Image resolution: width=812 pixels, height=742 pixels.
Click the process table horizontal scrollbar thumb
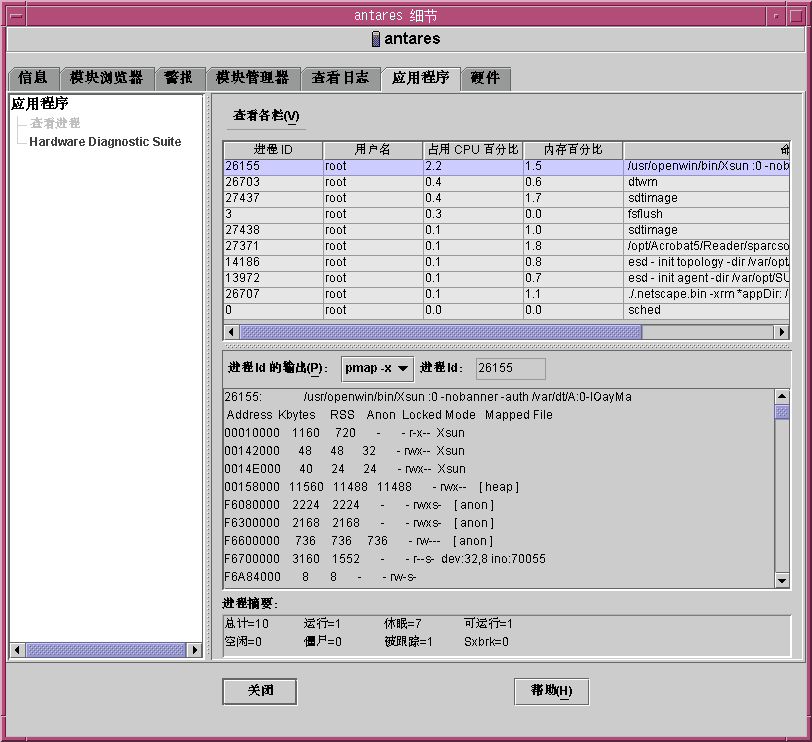pyautogui.click(x=441, y=332)
